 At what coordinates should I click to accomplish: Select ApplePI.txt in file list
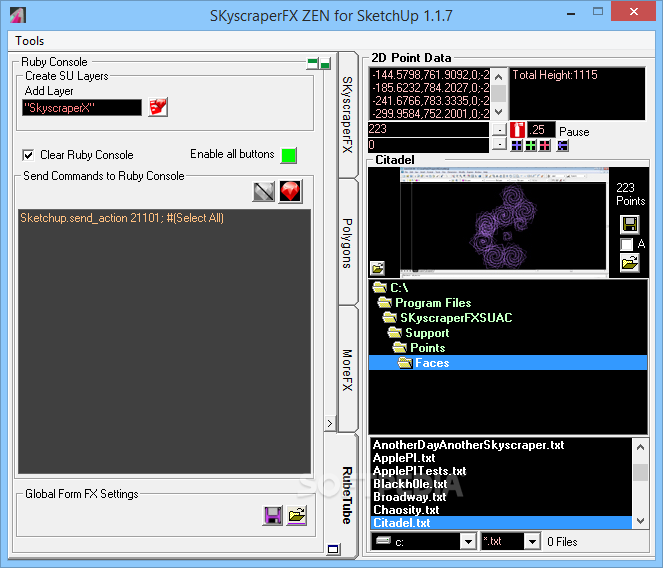(501, 458)
